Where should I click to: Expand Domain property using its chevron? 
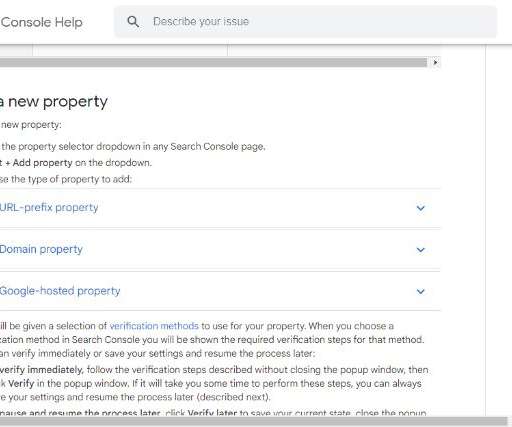[x=421, y=250]
